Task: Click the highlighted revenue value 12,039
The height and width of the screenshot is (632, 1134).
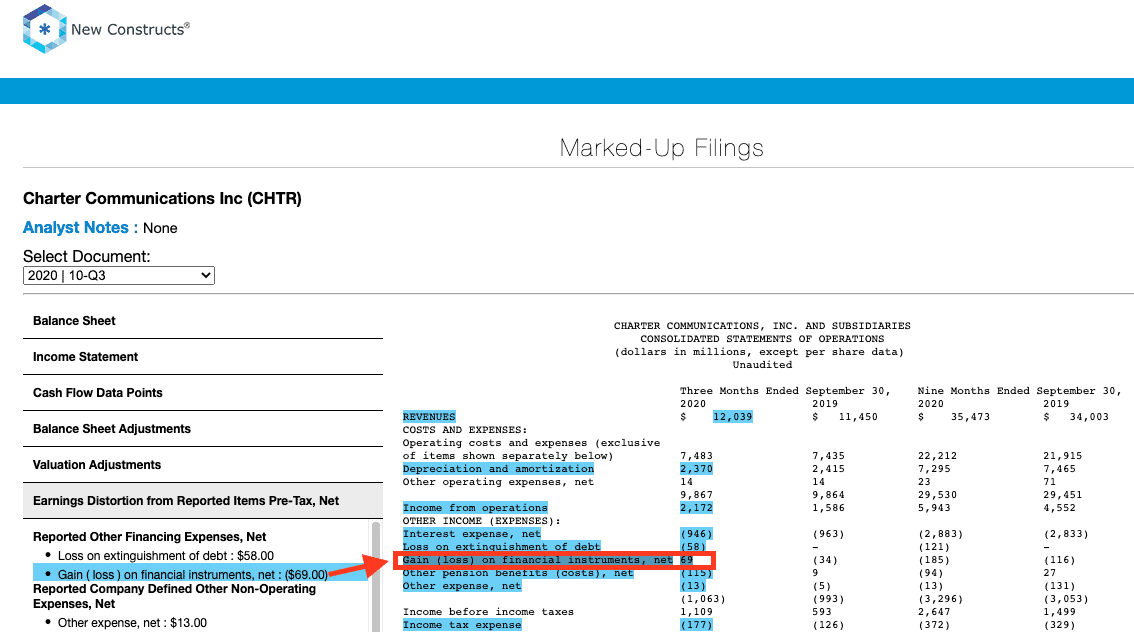Action: click(x=733, y=417)
